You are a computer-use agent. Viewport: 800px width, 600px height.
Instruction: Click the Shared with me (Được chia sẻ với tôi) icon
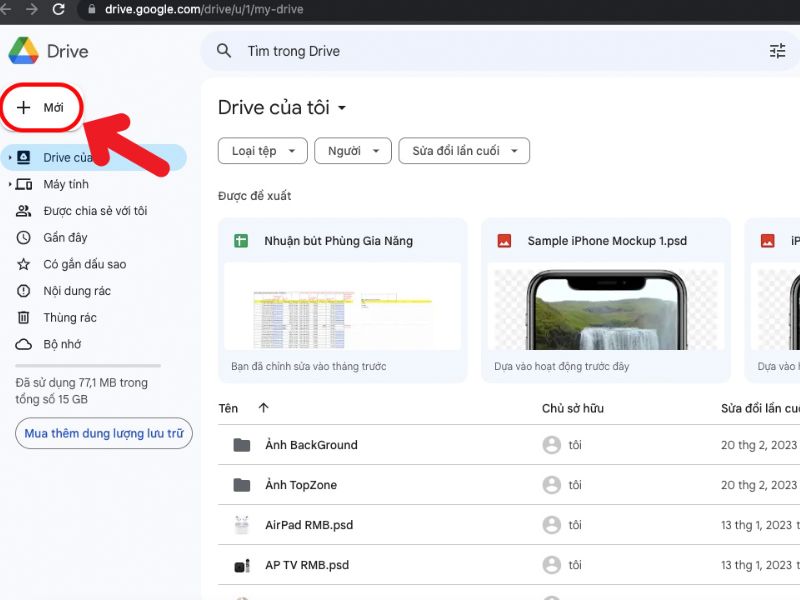click(23, 210)
